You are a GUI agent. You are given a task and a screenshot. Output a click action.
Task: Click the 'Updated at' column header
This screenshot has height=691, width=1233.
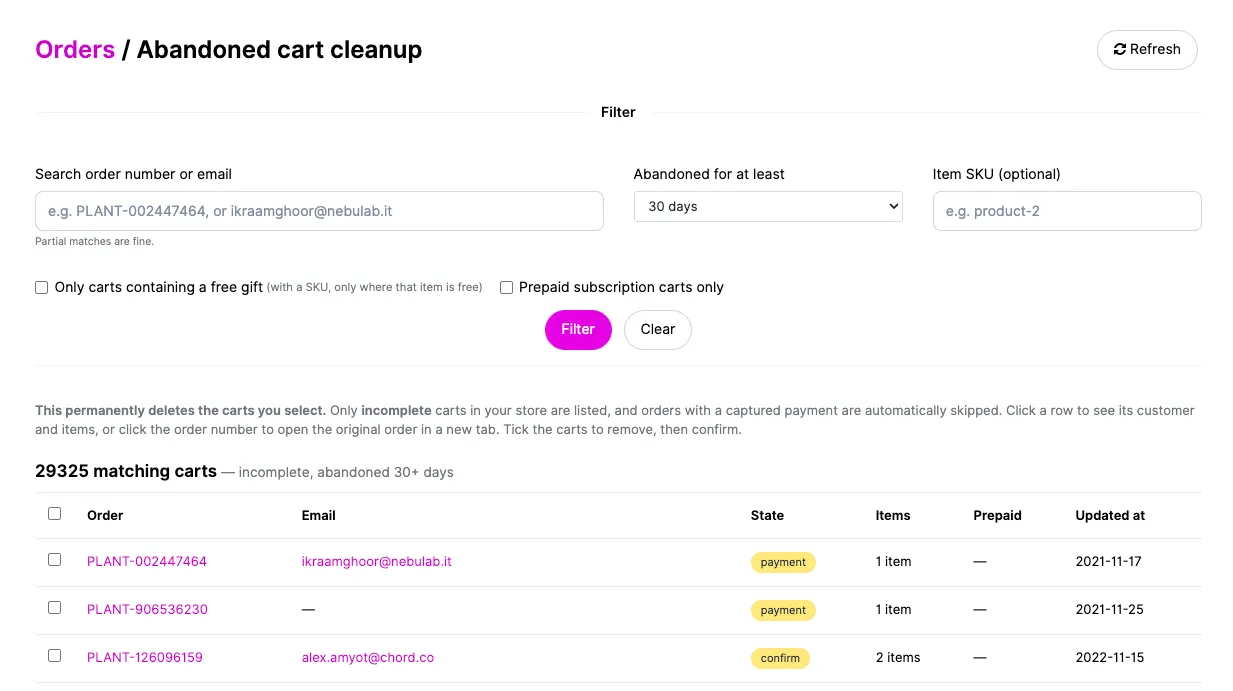tap(1110, 516)
